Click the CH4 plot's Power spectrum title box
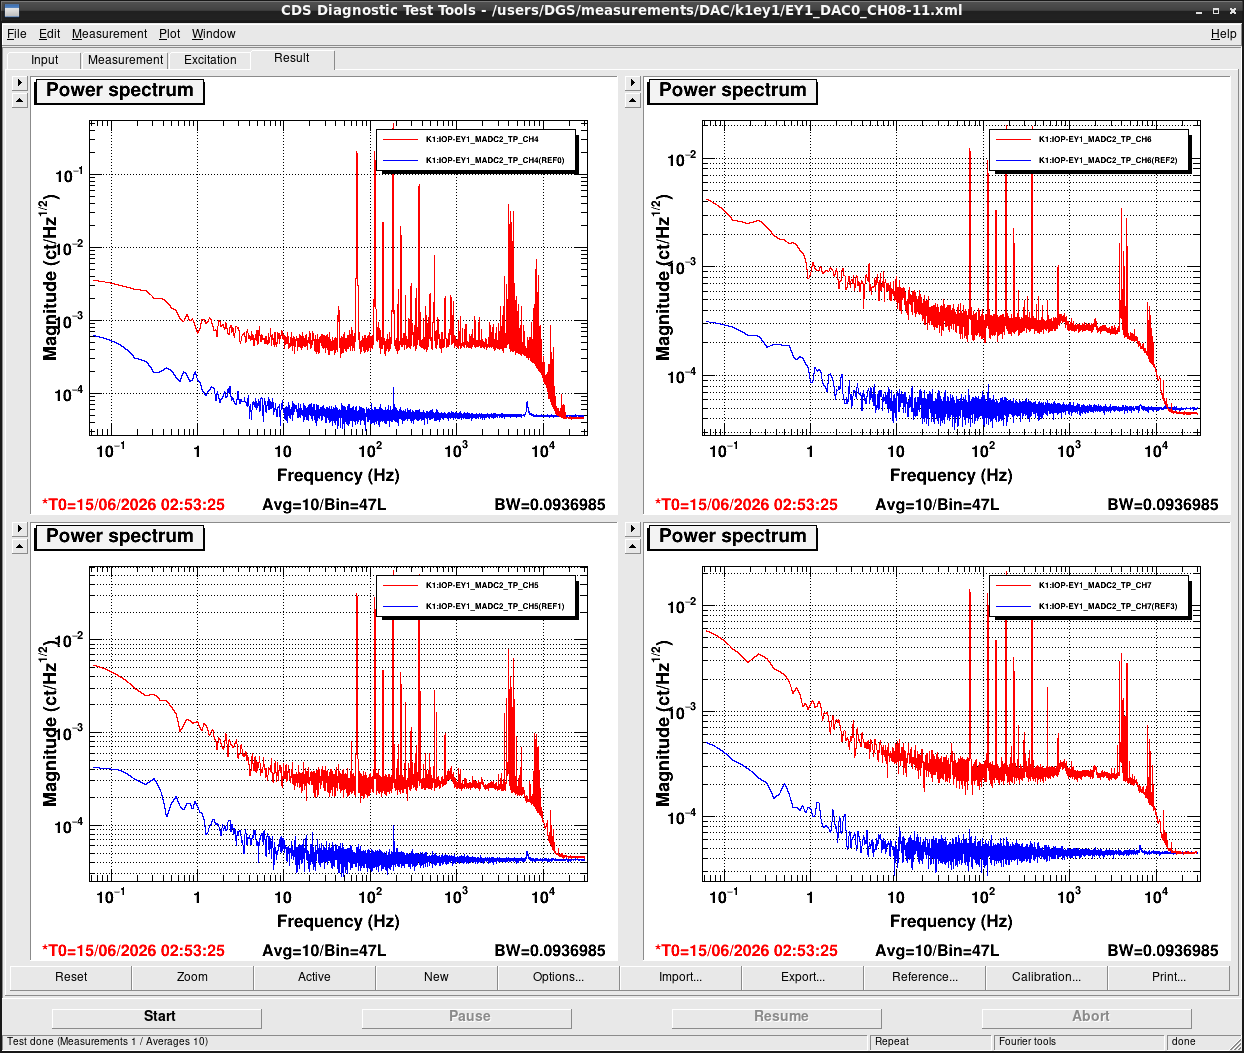The image size is (1244, 1053). click(120, 91)
